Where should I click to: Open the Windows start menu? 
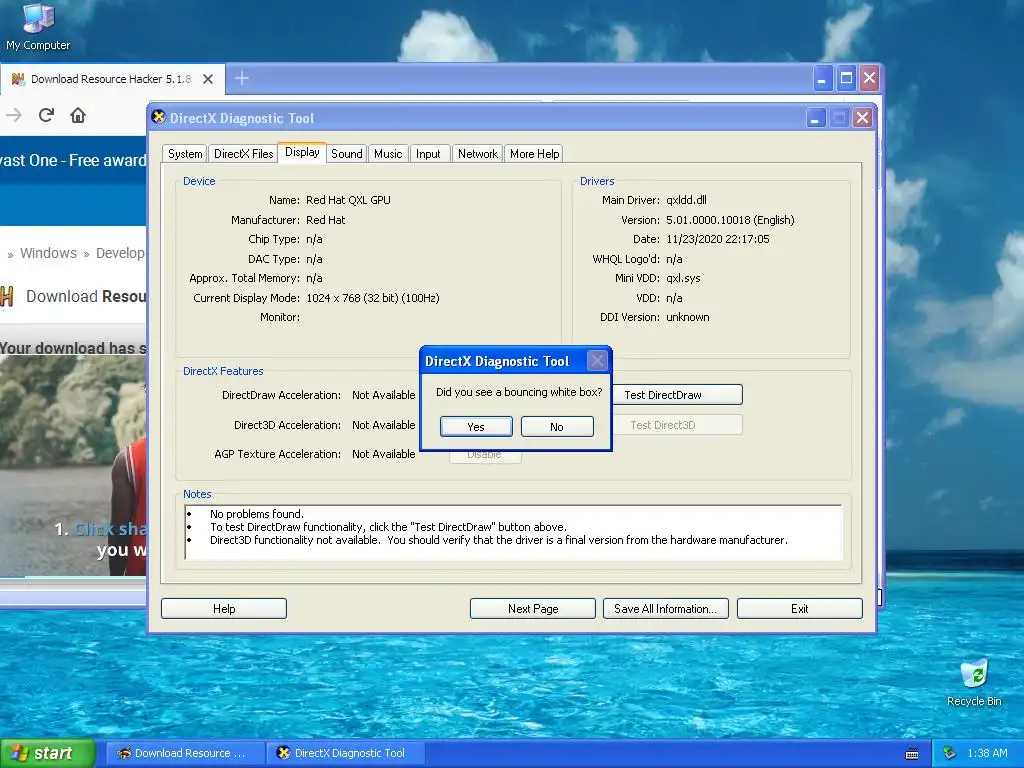pos(48,753)
